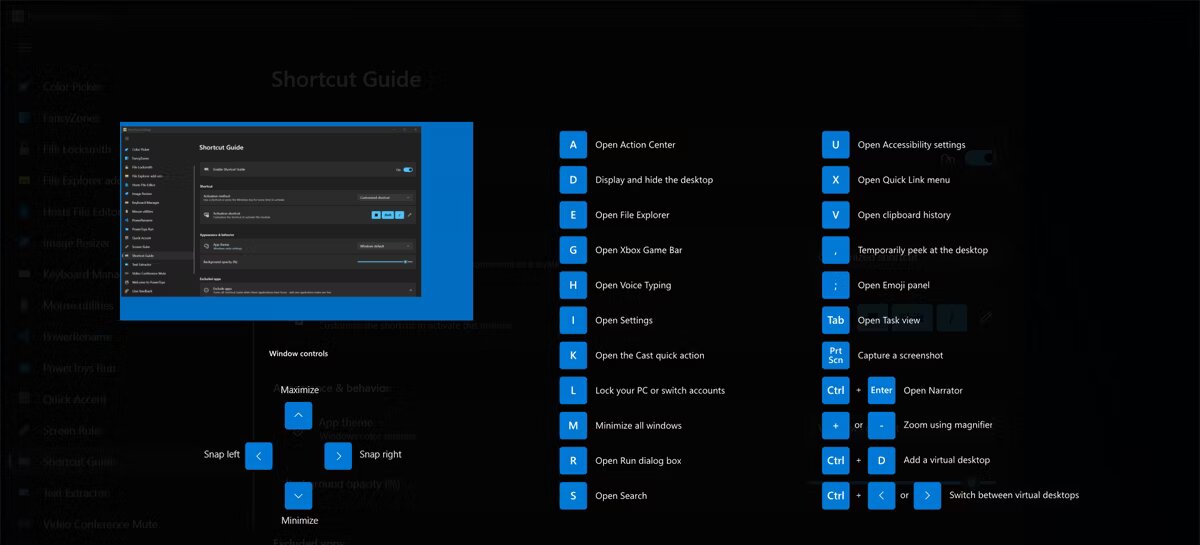
Task: Click the active window thumbnail preview
Action: click(x=296, y=221)
